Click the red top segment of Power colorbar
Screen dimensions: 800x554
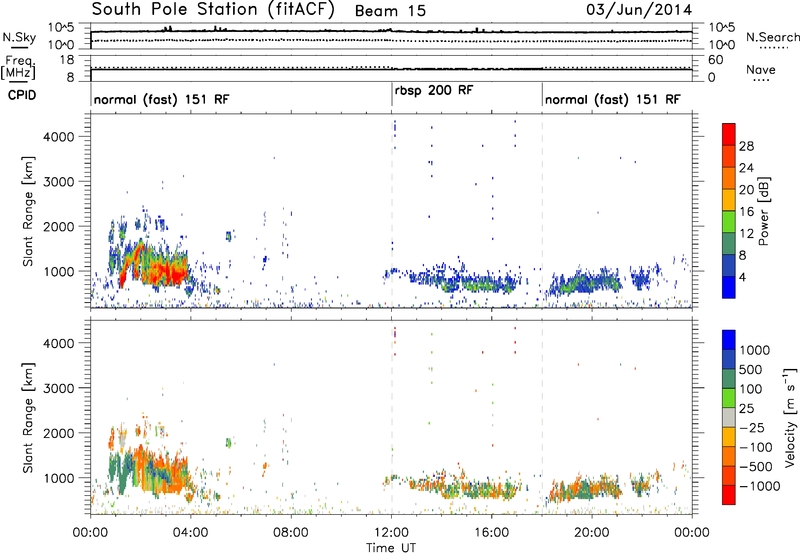(729, 134)
